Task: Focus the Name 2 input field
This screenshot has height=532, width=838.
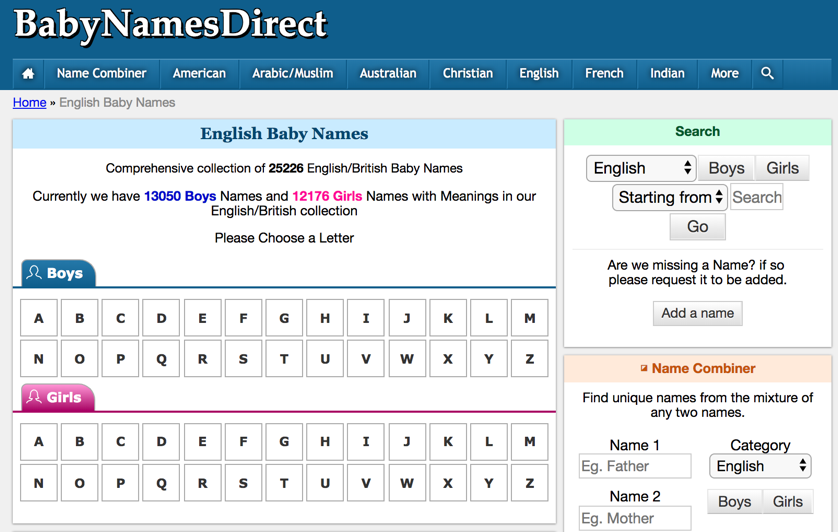Action: tap(635, 518)
